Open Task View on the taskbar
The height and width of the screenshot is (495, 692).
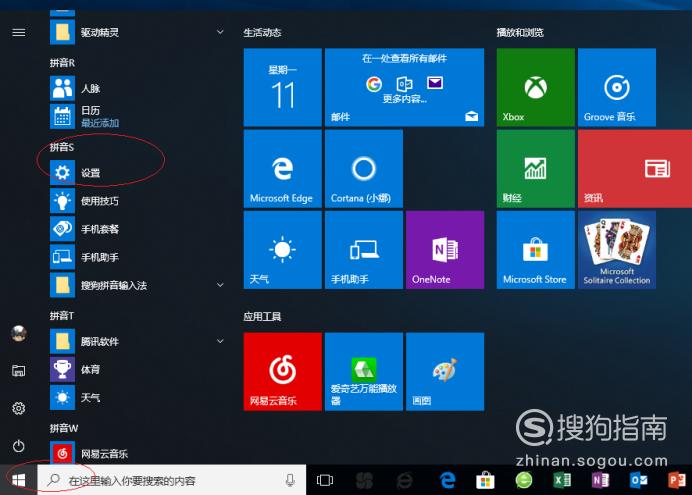[x=325, y=480]
